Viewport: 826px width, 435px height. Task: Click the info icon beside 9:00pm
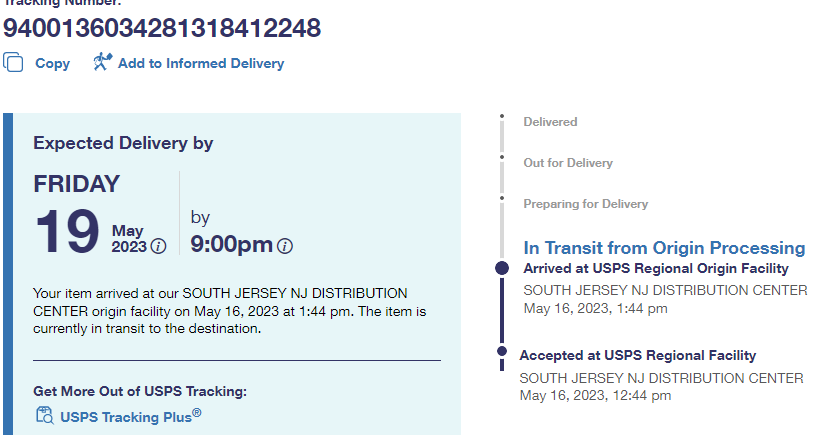point(285,246)
